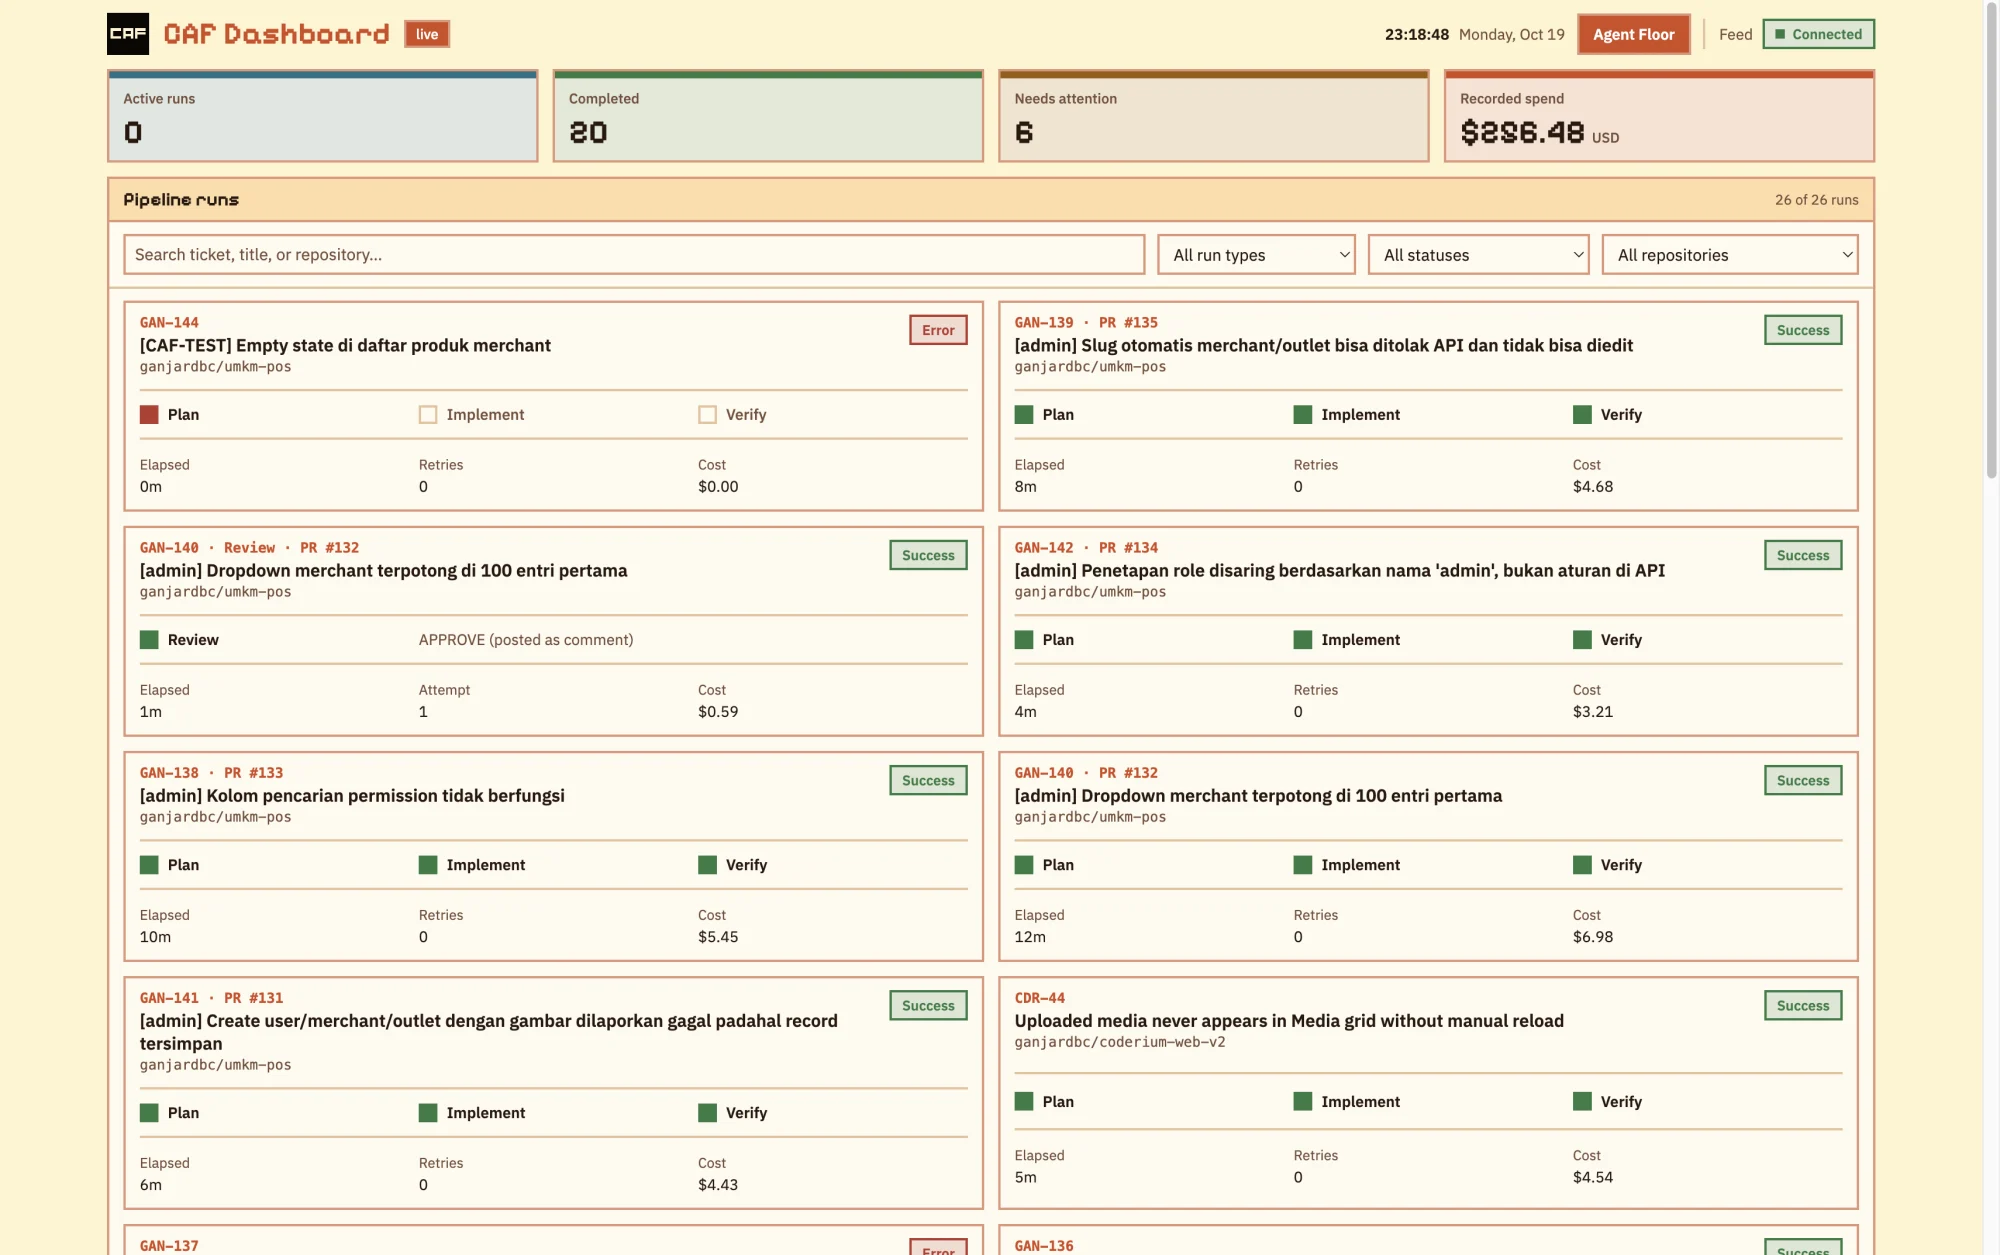
Task: Click the red Plan stage square of GAN-144
Action: coord(149,415)
